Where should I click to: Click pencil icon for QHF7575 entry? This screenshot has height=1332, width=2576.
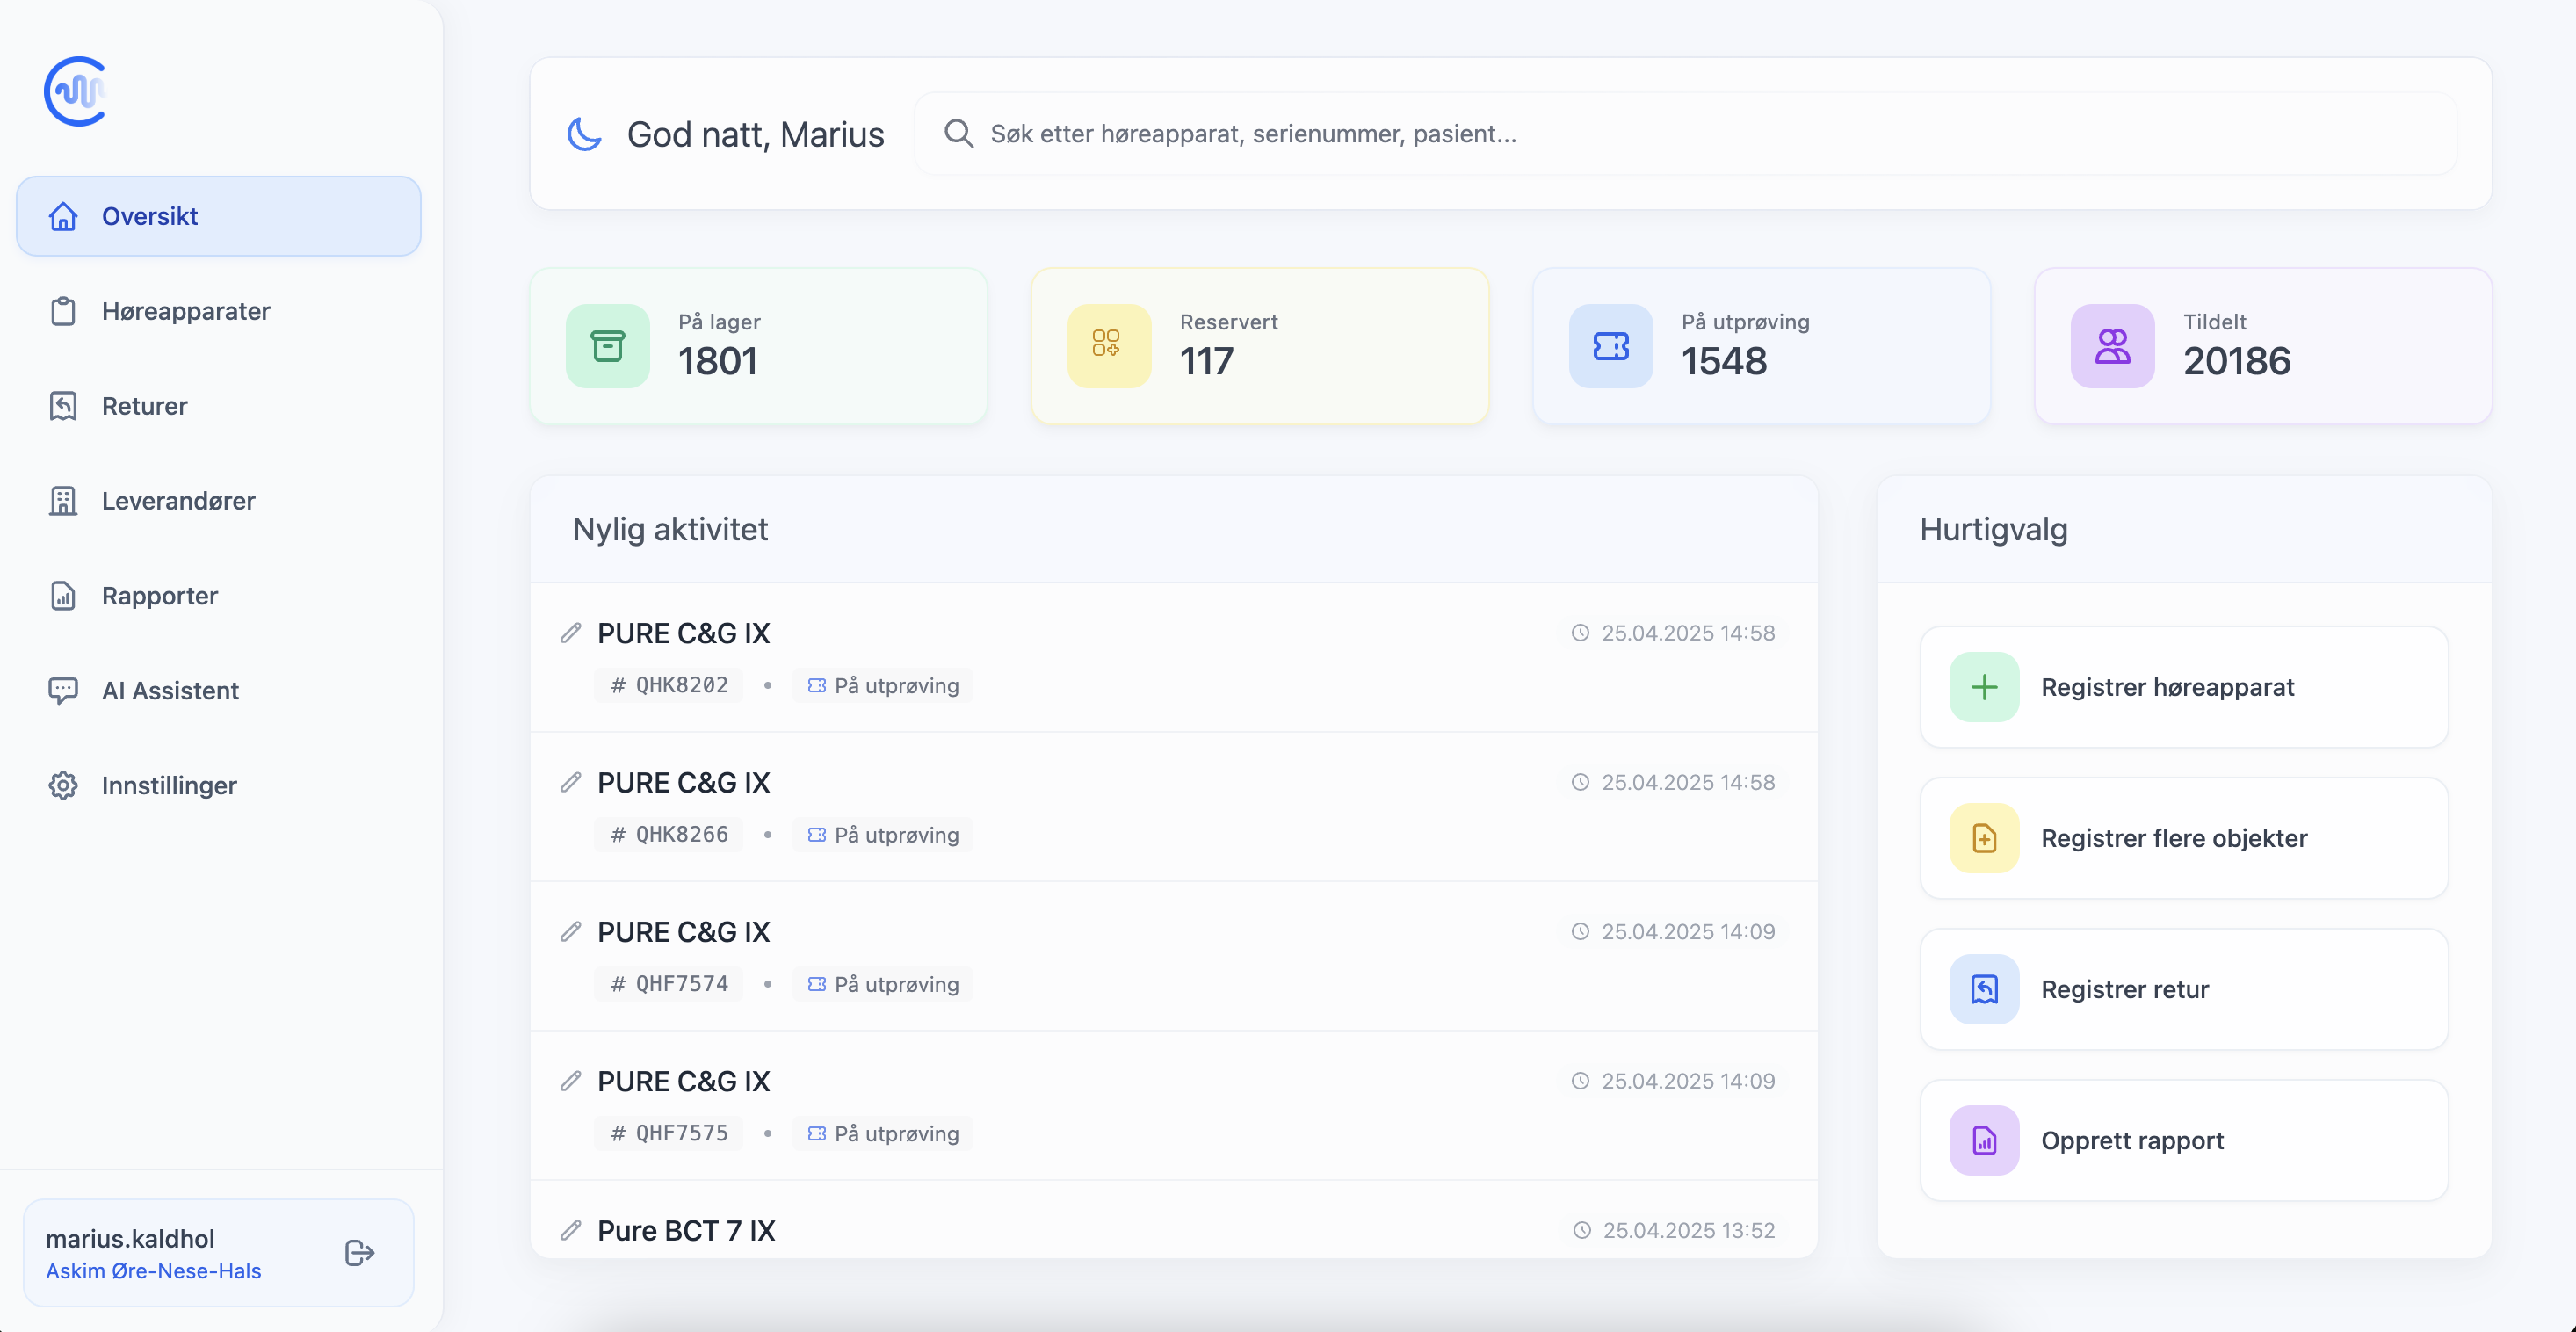pyautogui.click(x=571, y=1081)
